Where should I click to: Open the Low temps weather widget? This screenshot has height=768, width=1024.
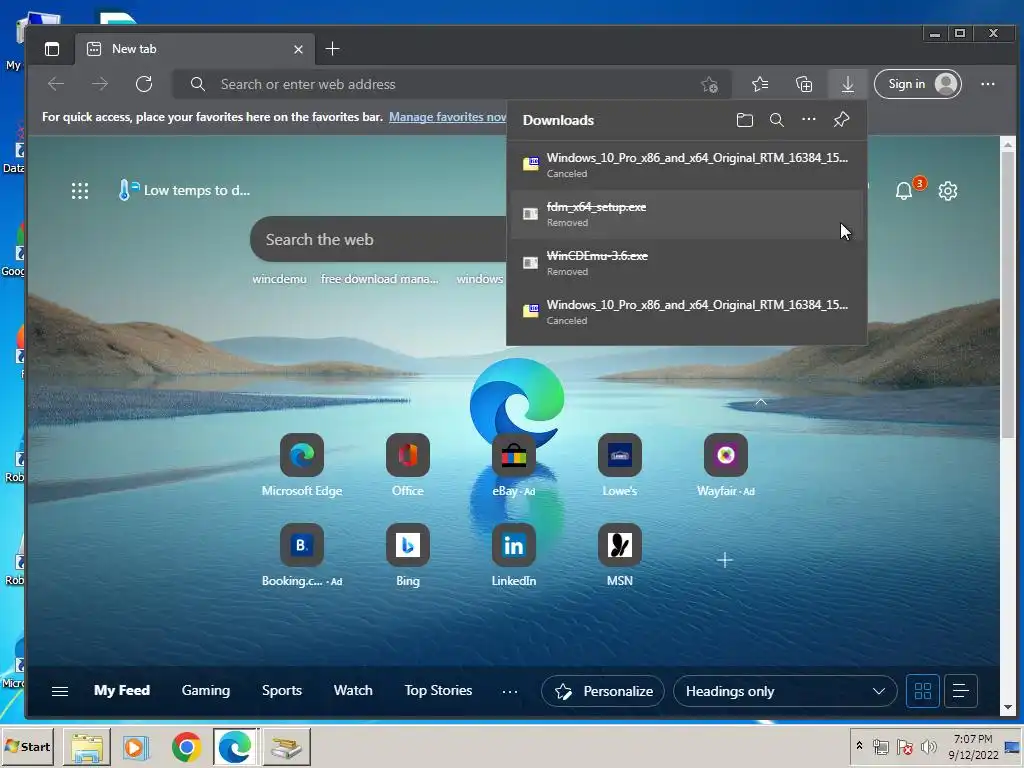[x=184, y=191]
